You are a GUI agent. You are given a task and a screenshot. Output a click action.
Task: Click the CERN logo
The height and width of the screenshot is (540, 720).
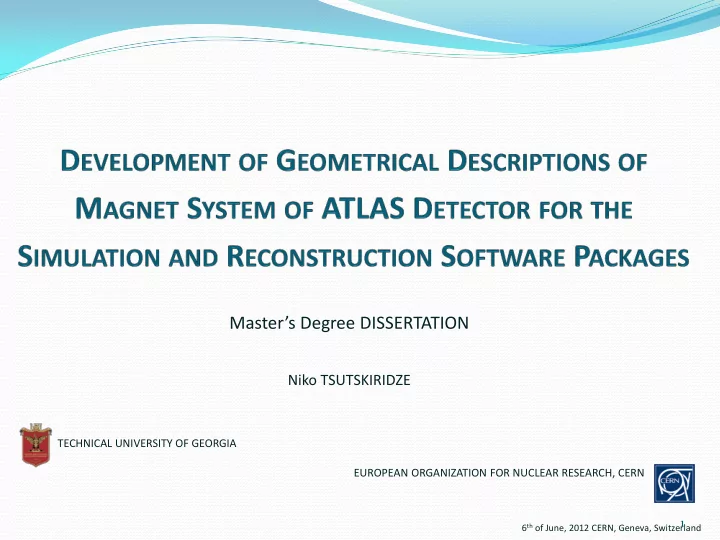674,484
